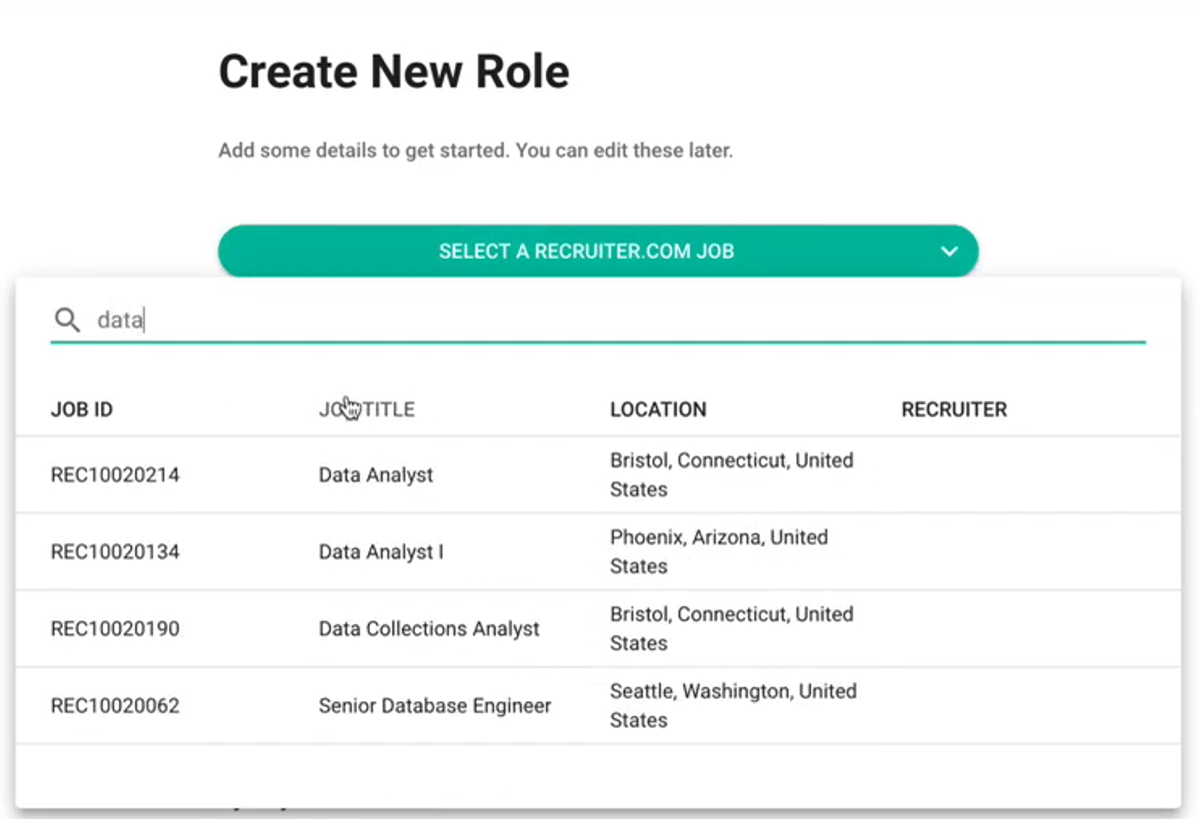Click the Phoenix, Arizona location cell
This screenshot has width=1200, height=819.
pos(719,552)
